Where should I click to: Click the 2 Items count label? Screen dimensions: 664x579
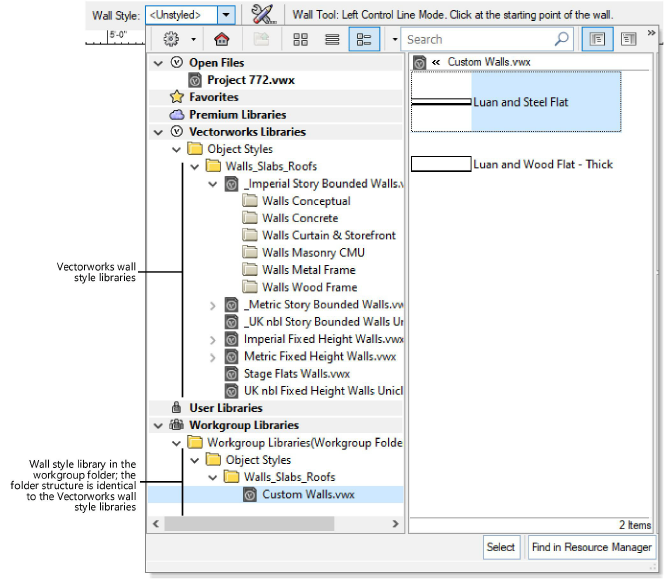click(x=635, y=525)
